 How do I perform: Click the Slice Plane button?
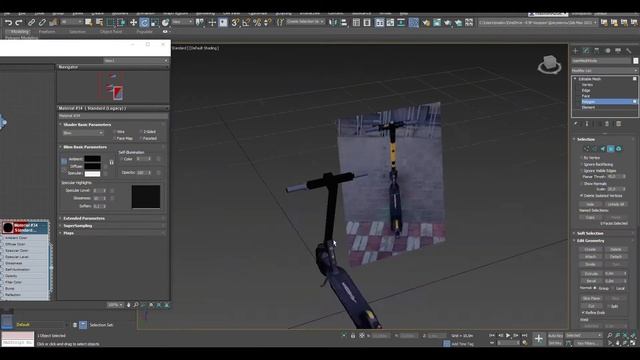[591, 298]
